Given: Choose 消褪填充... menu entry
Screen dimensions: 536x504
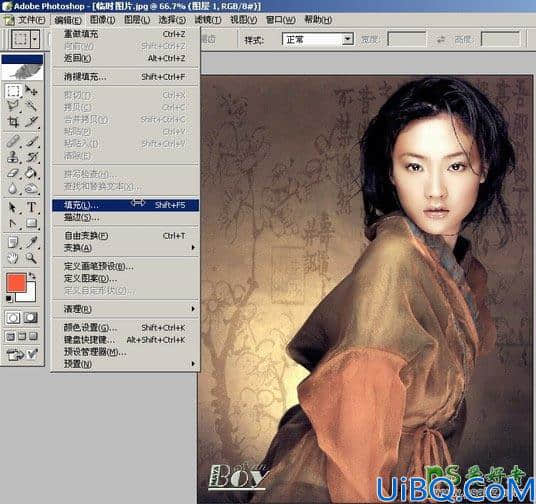Looking at the screenshot, I should click(125, 77).
